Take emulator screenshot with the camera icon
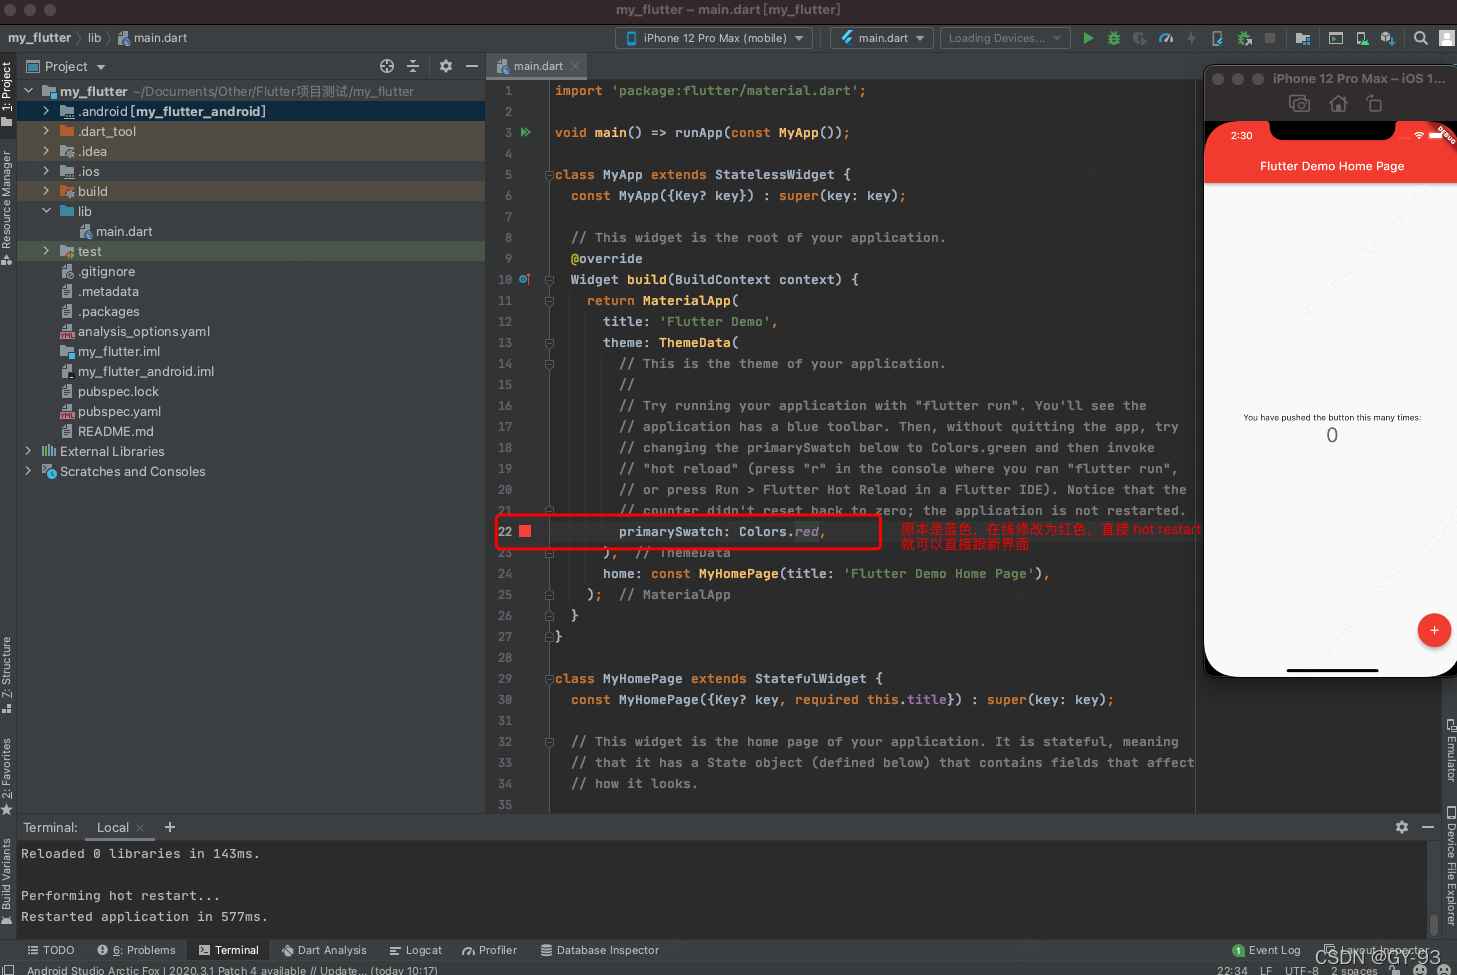Image resolution: width=1457 pixels, height=975 pixels. tap(1299, 103)
